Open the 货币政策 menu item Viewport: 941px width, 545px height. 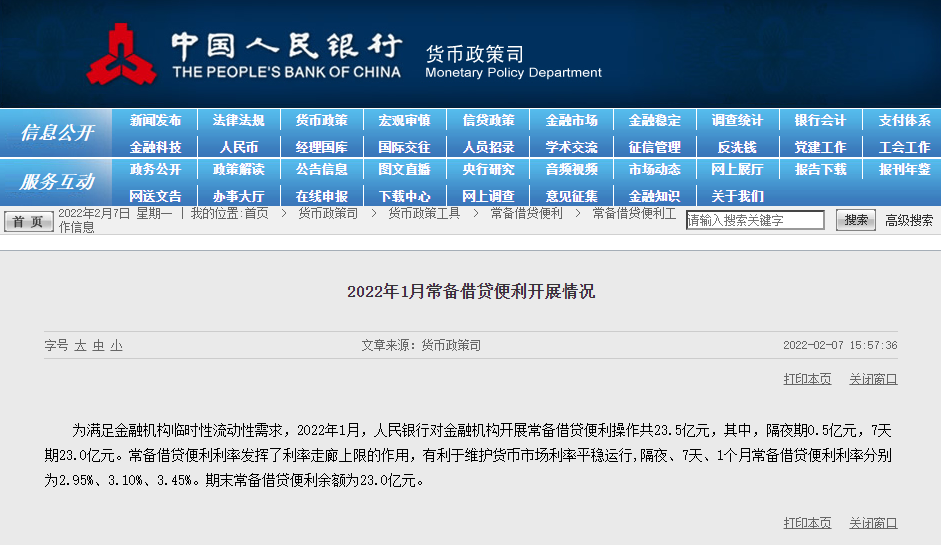point(321,120)
